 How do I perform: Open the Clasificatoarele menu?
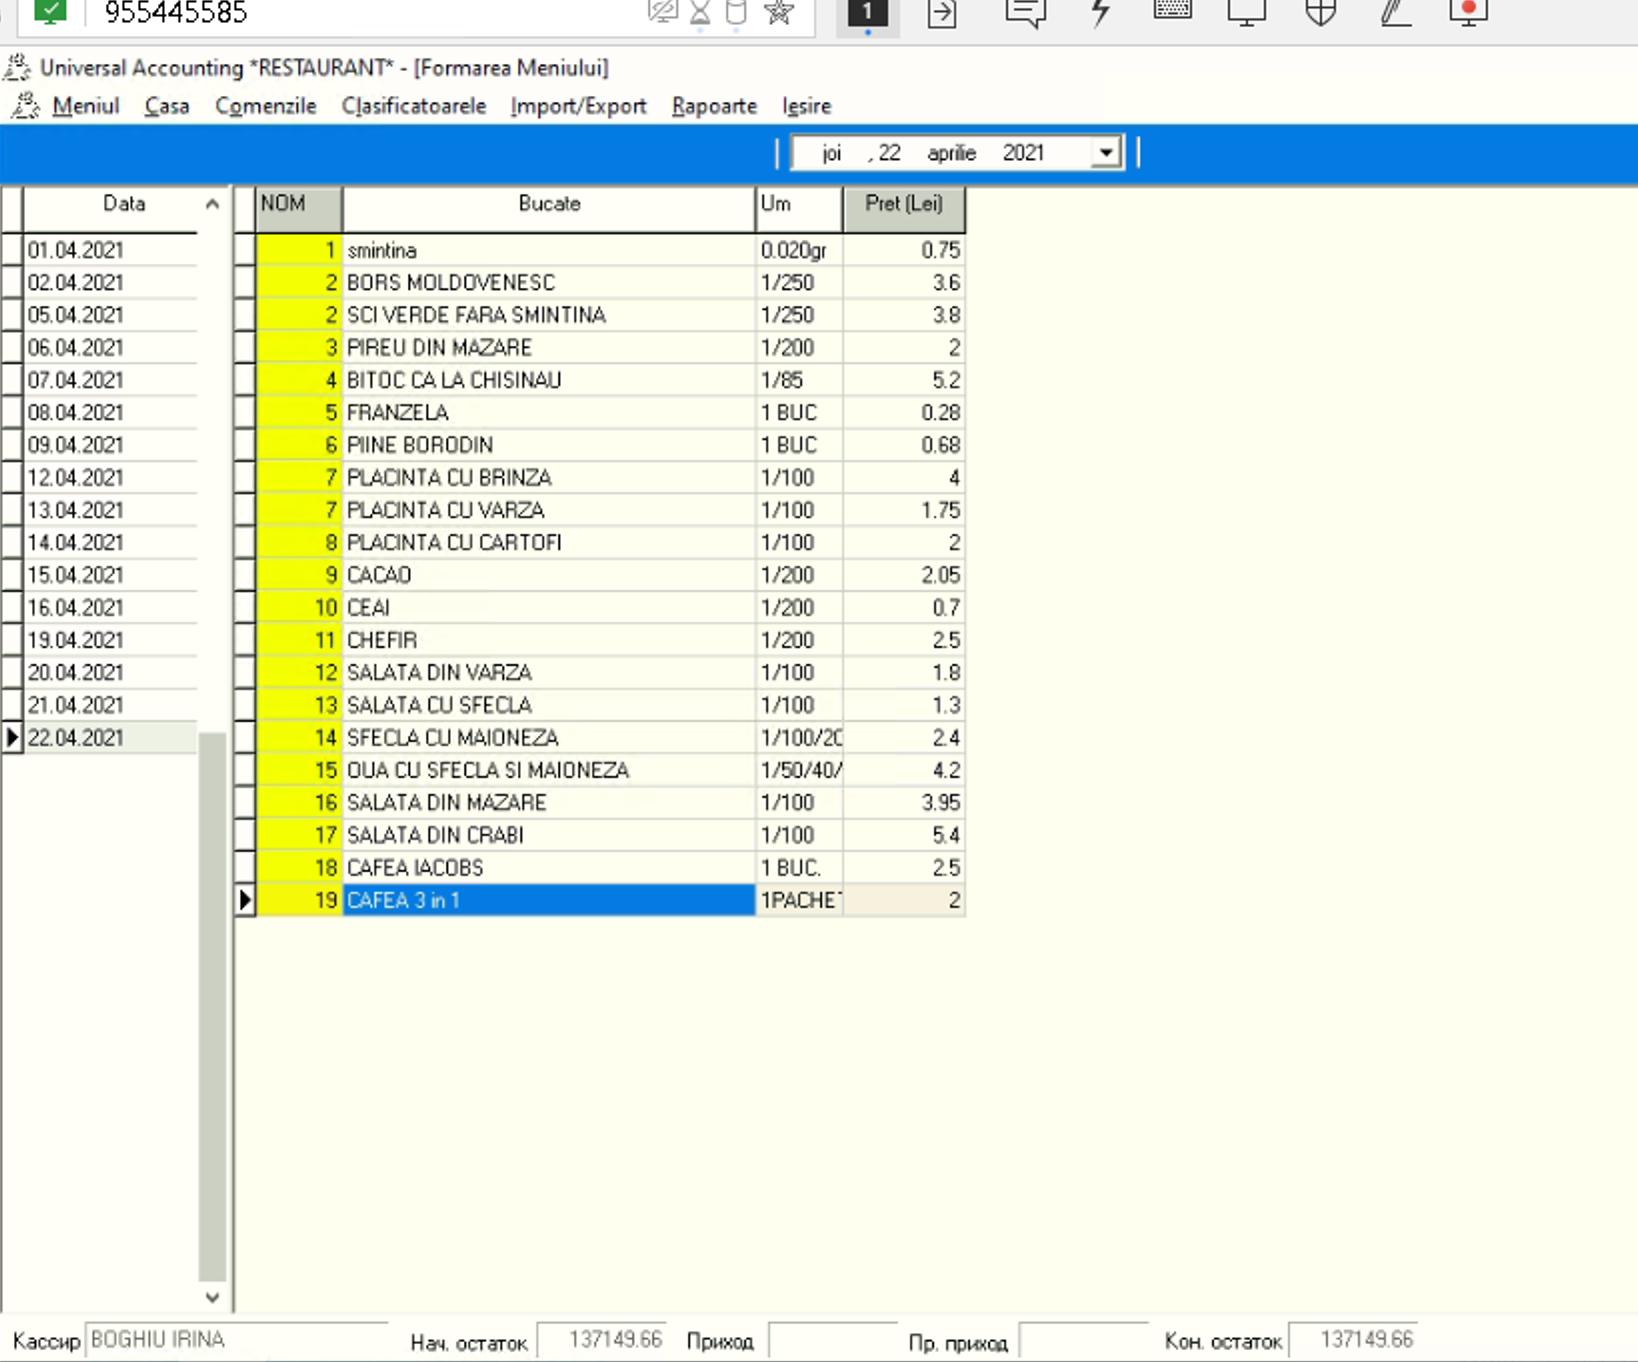click(414, 106)
